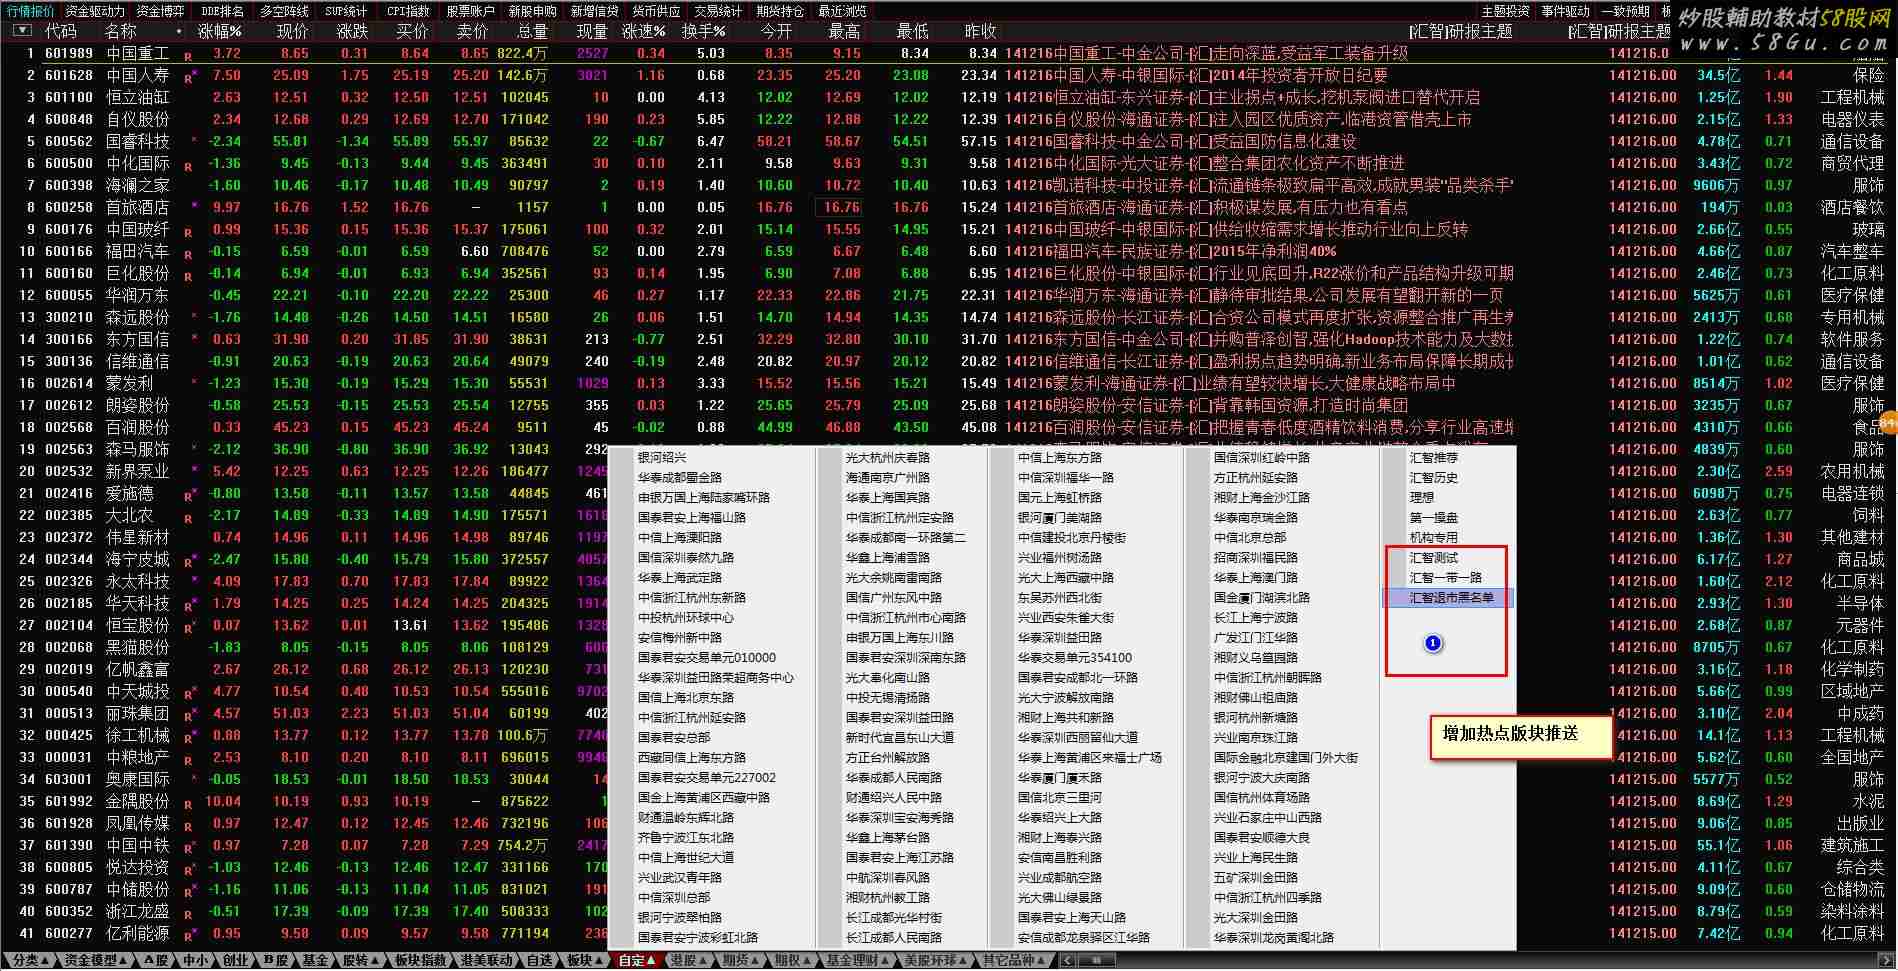Select 银河绍兴 in the popup list

pyautogui.click(x=662, y=458)
